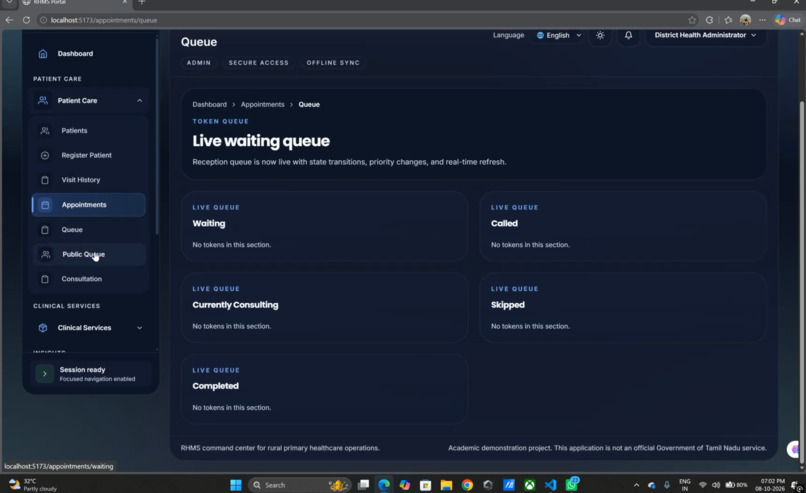Open District Health Administrator user menu
806x493 pixels.
pyautogui.click(x=705, y=35)
